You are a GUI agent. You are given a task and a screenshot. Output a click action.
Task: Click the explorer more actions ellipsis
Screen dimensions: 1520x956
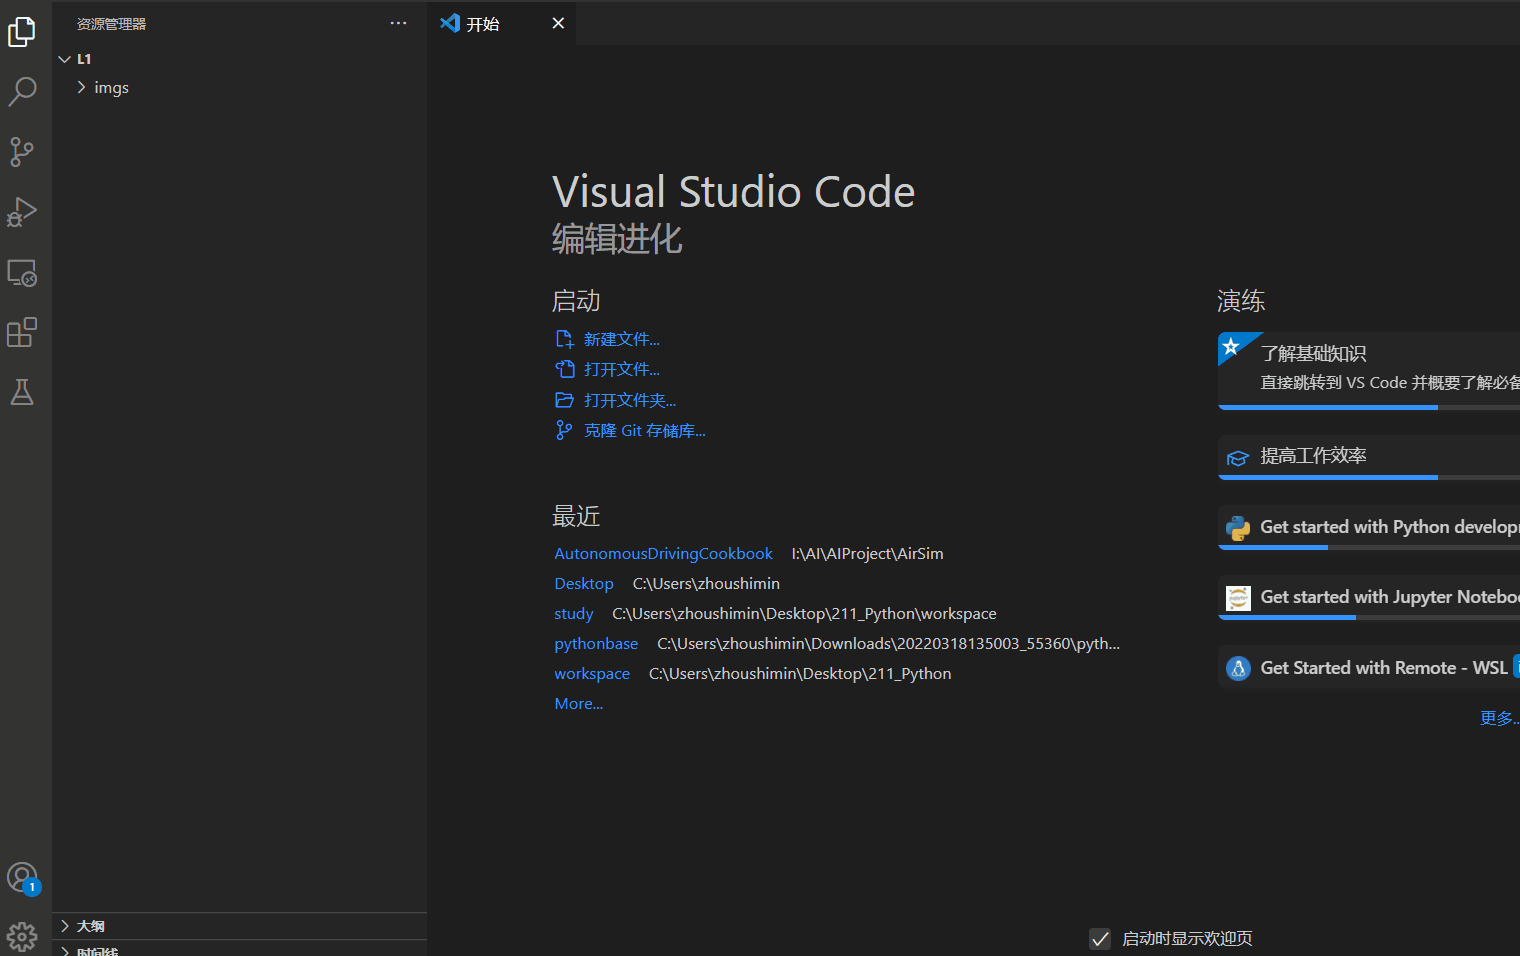[x=398, y=23]
